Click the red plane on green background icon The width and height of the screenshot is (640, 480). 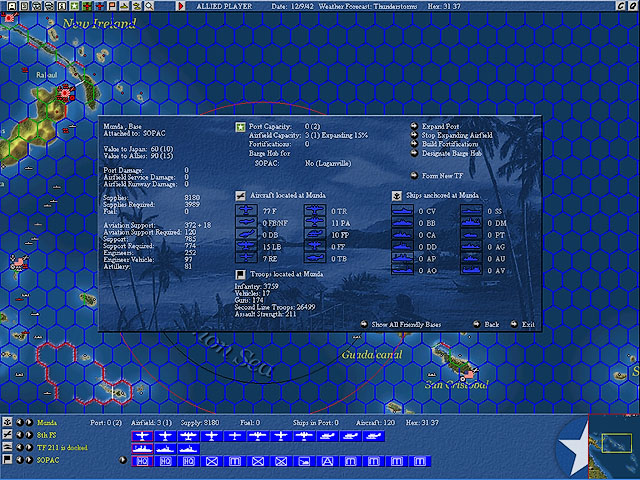pyautogui.click(x=87, y=6)
